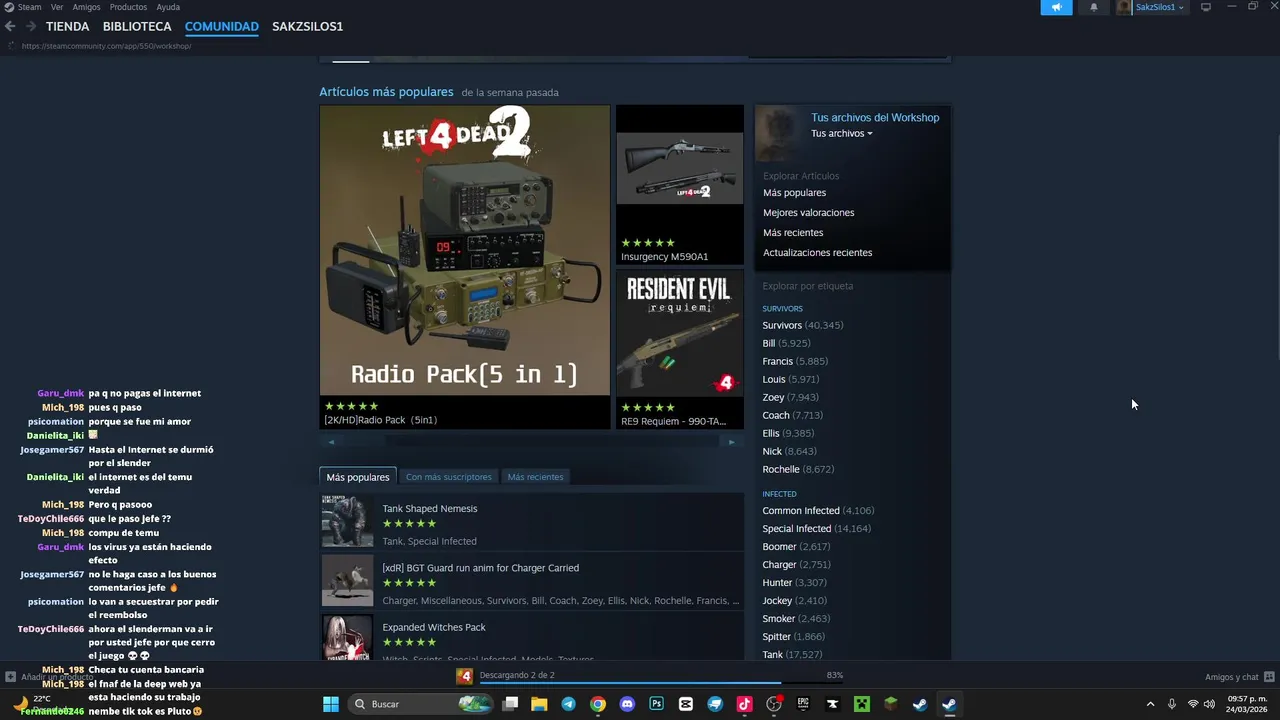1280x720 pixels.
Task: Switch to the Más recientes list tab
Action: point(535,477)
